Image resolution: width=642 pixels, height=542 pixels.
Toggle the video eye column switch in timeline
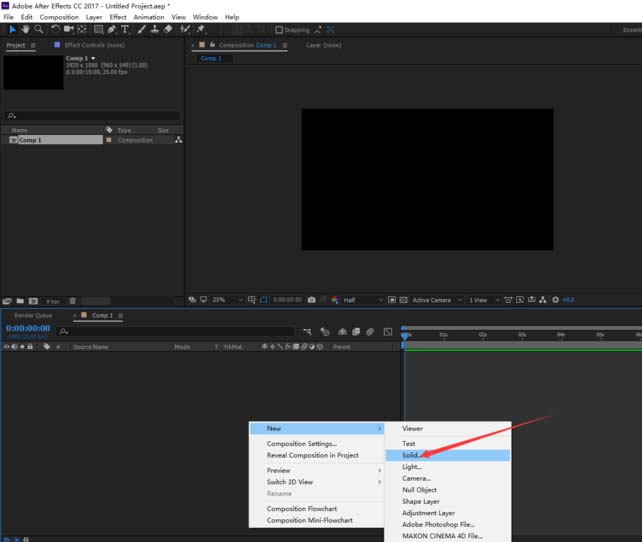(x=6, y=347)
